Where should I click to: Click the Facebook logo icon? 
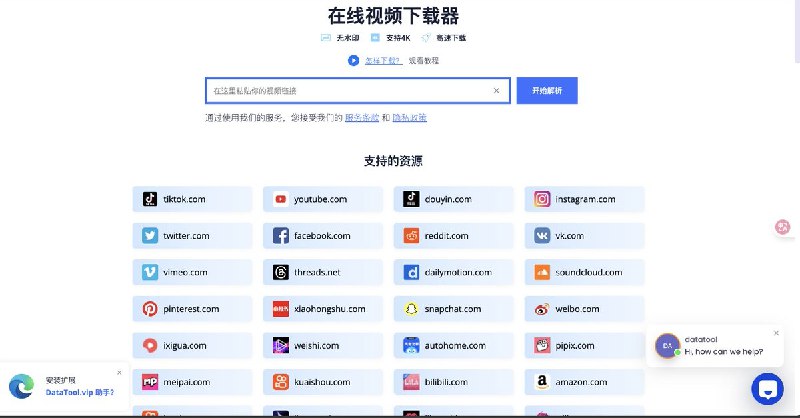[281, 236]
